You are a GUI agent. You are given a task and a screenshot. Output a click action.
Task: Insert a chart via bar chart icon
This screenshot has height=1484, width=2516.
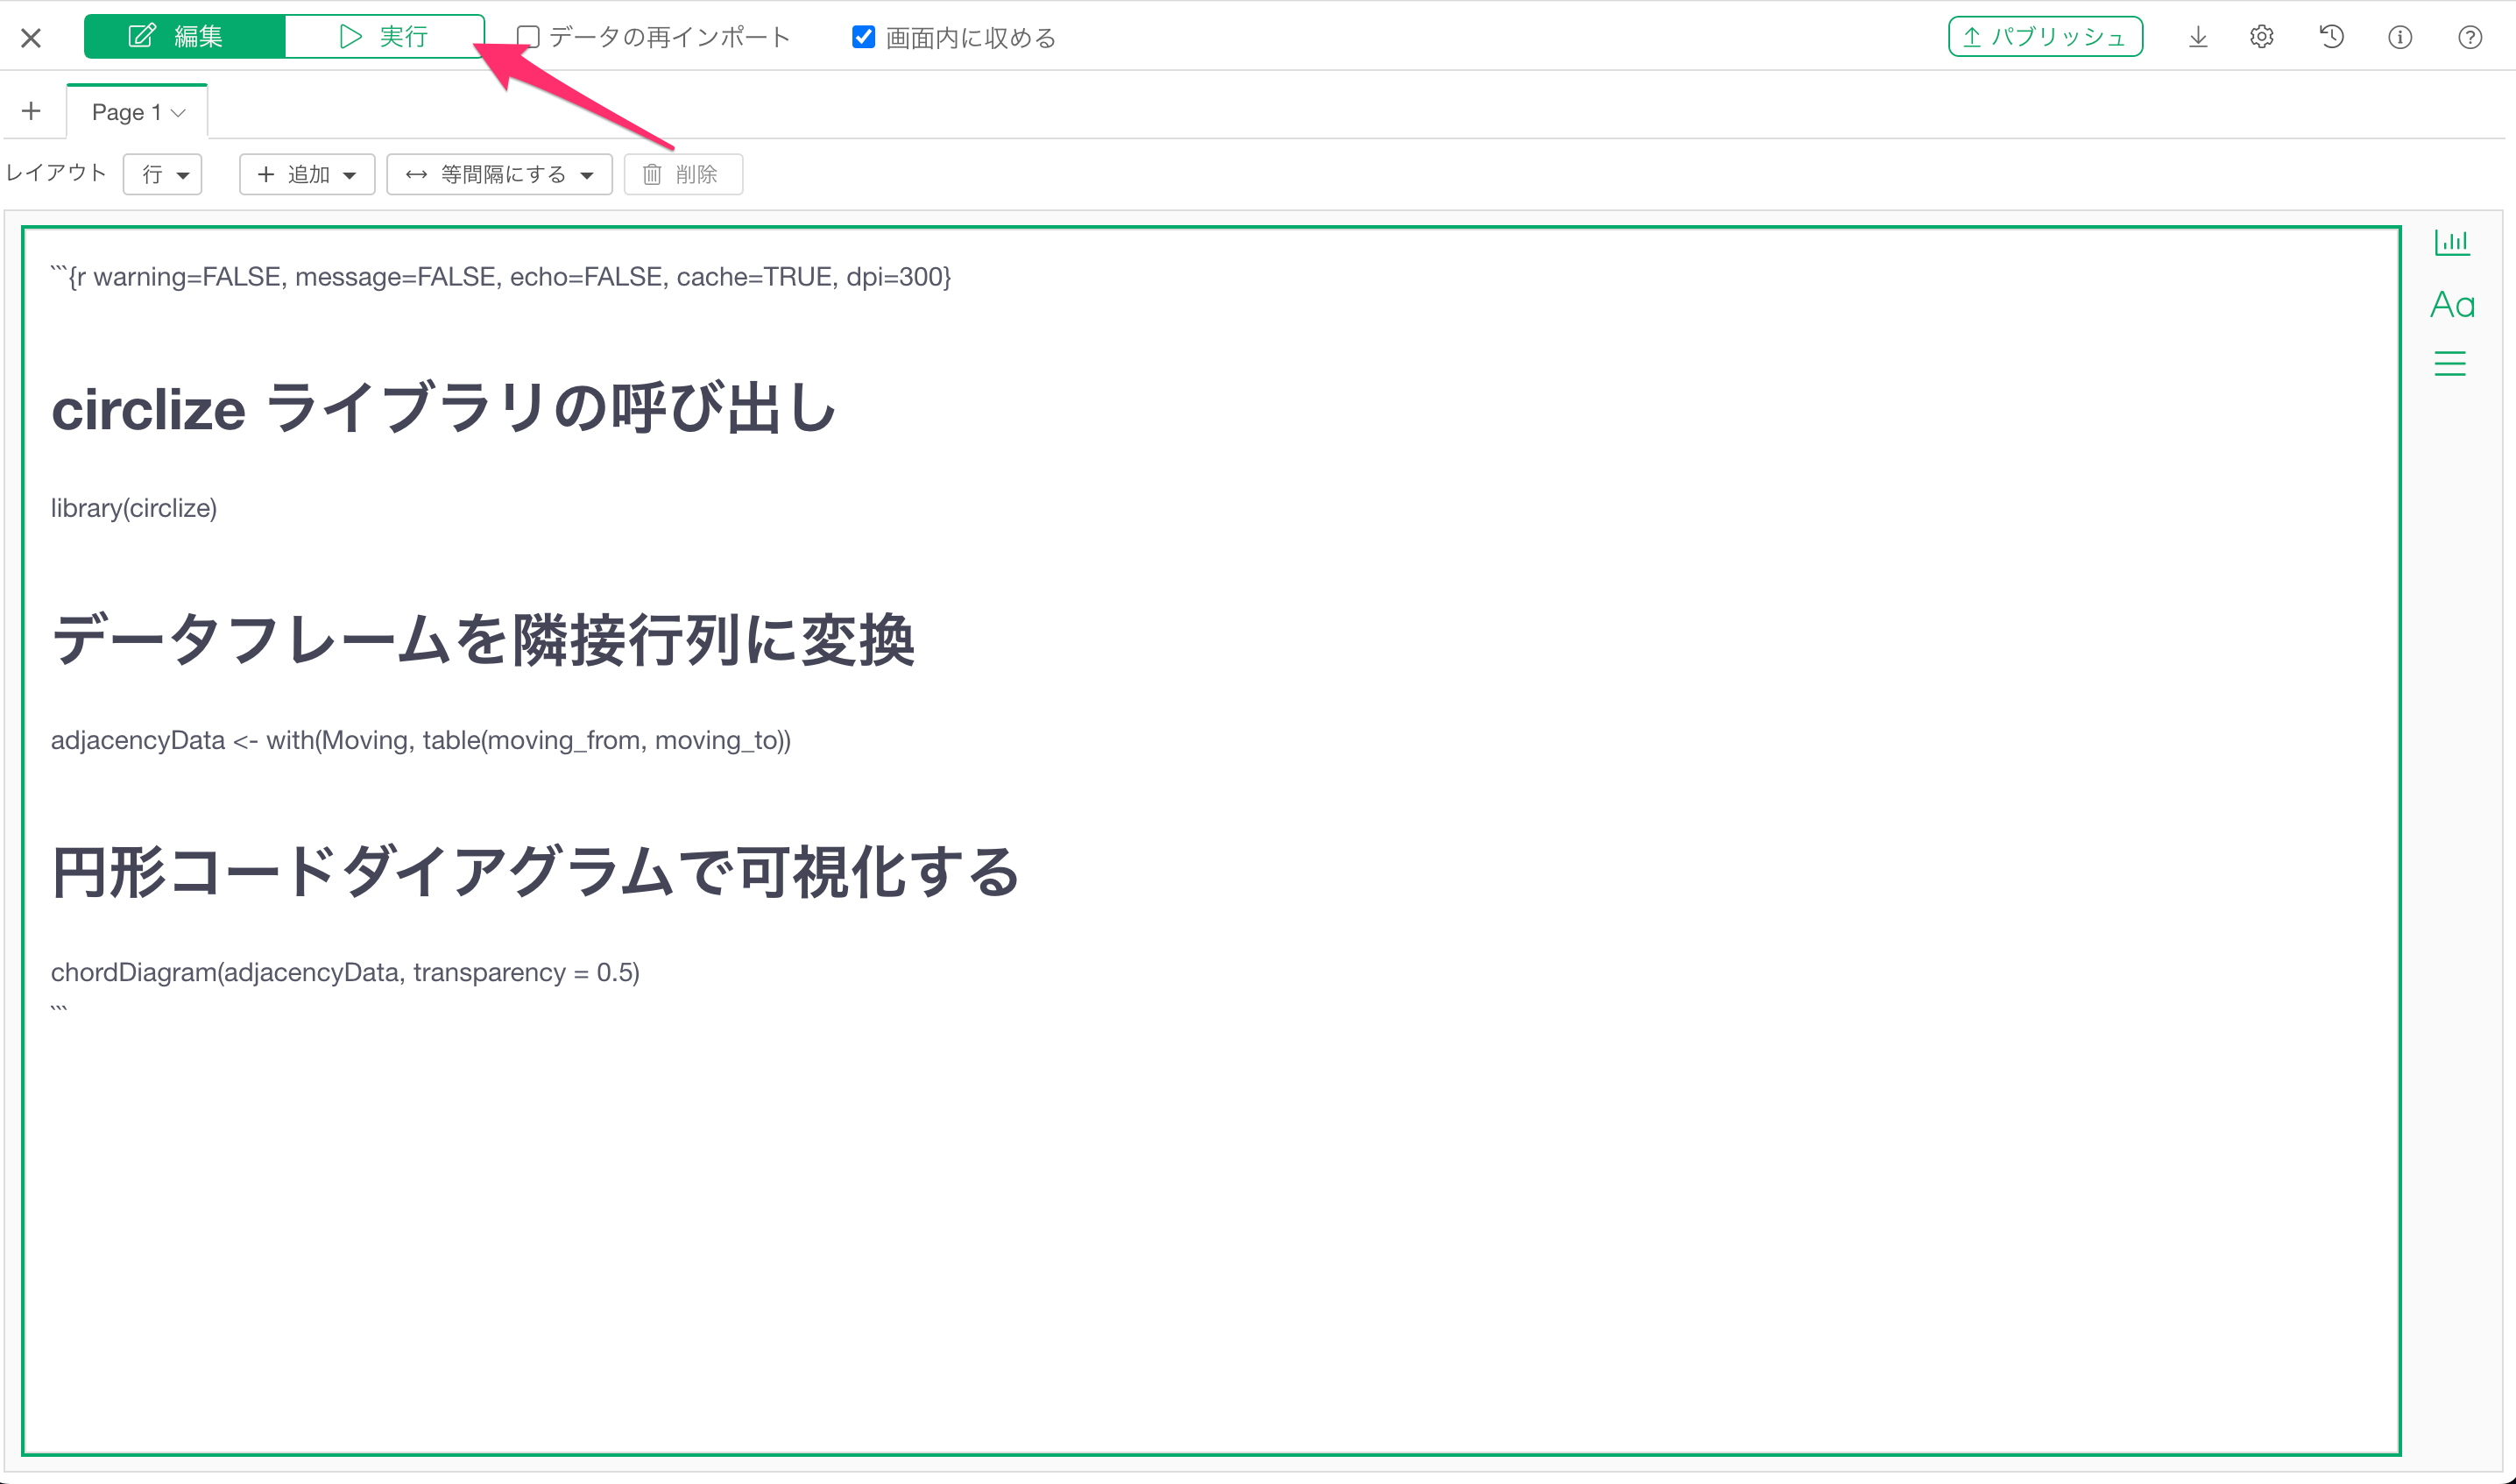[2451, 241]
